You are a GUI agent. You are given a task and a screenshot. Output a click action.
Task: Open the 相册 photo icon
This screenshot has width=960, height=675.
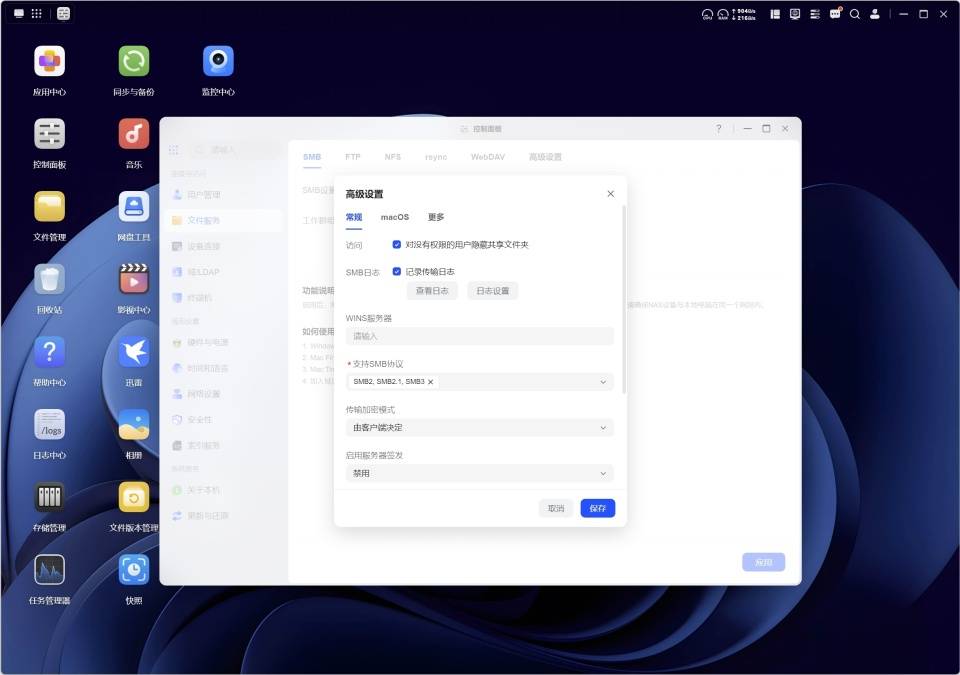click(x=134, y=424)
